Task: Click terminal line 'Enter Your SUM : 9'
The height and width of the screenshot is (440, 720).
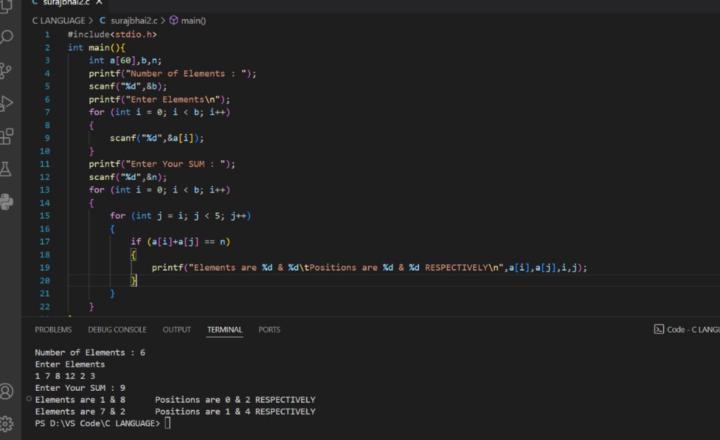Action: coord(80,388)
